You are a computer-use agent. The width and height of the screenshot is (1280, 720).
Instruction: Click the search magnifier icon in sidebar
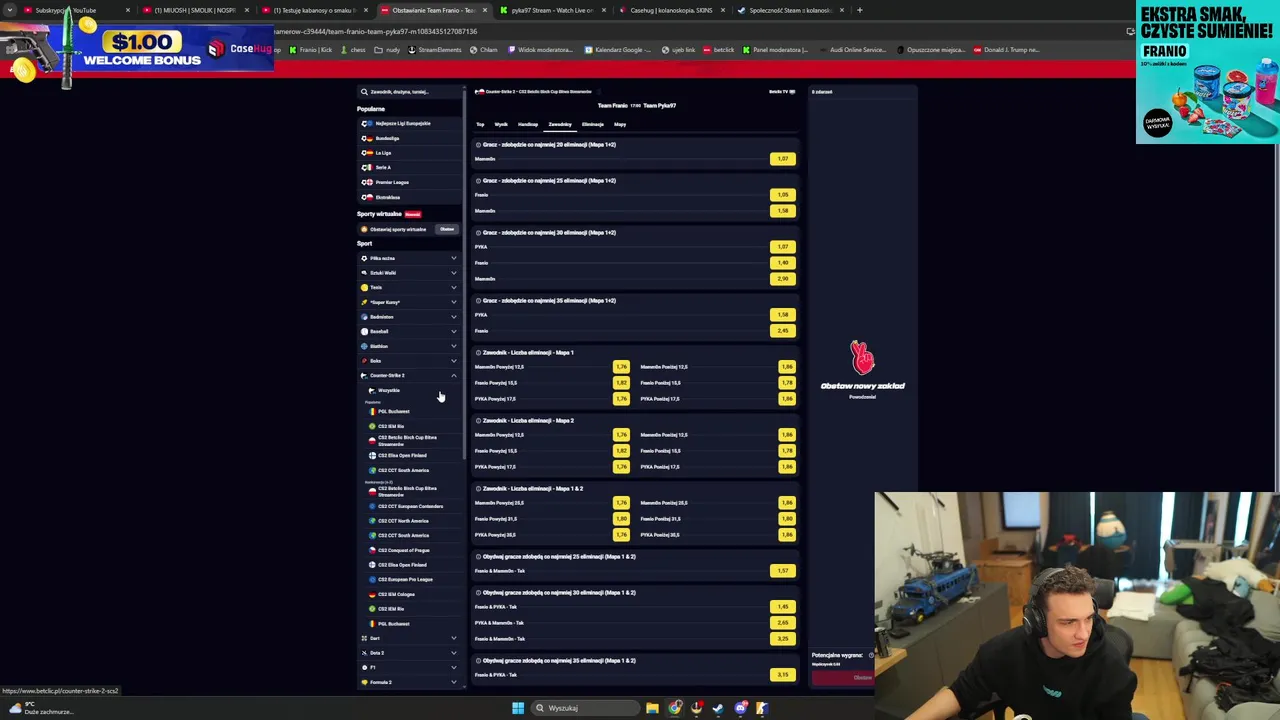[x=364, y=92]
